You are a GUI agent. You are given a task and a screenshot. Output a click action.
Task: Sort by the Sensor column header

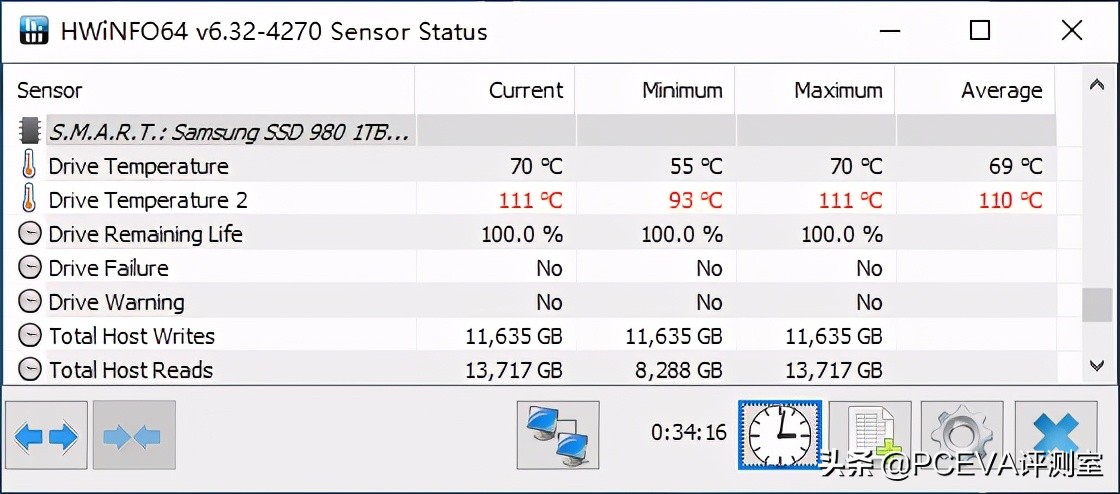coord(50,91)
